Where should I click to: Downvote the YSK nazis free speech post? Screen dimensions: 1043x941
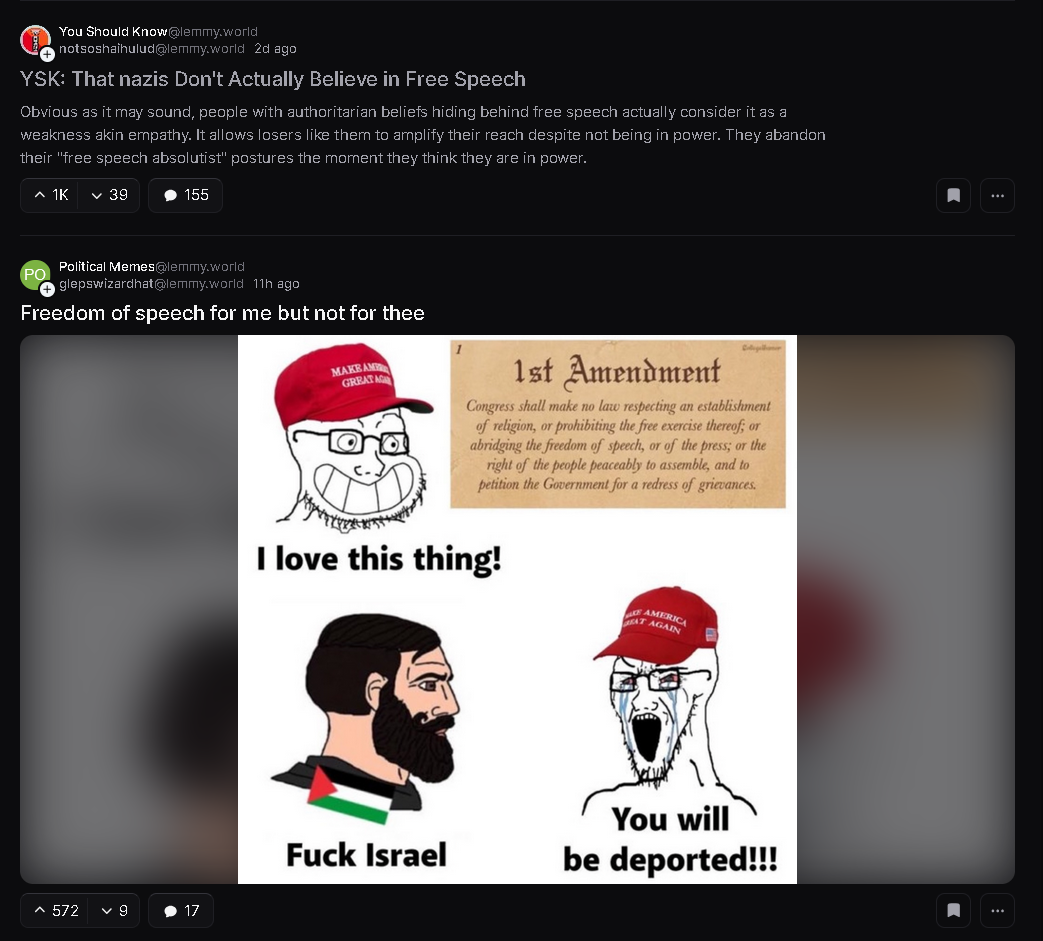pos(109,195)
